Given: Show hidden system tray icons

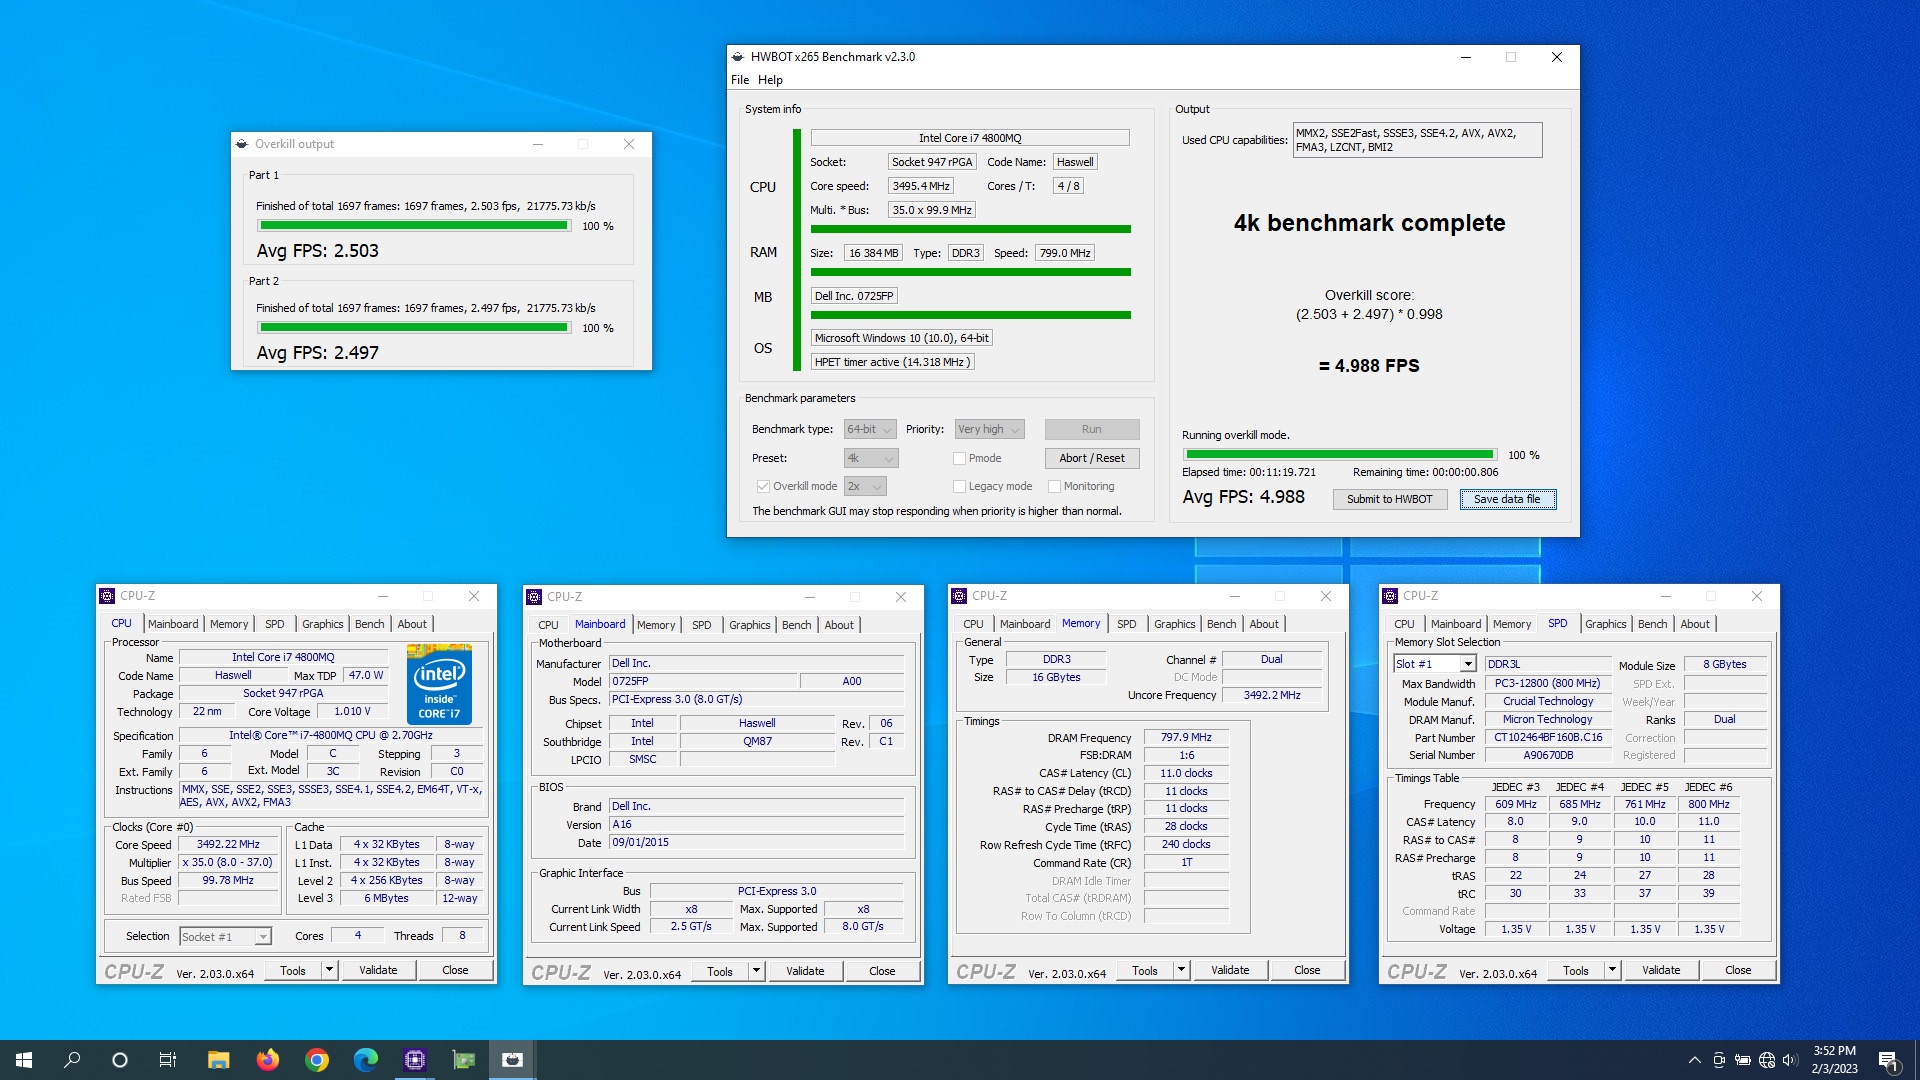Looking at the screenshot, I should pos(1694,1060).
